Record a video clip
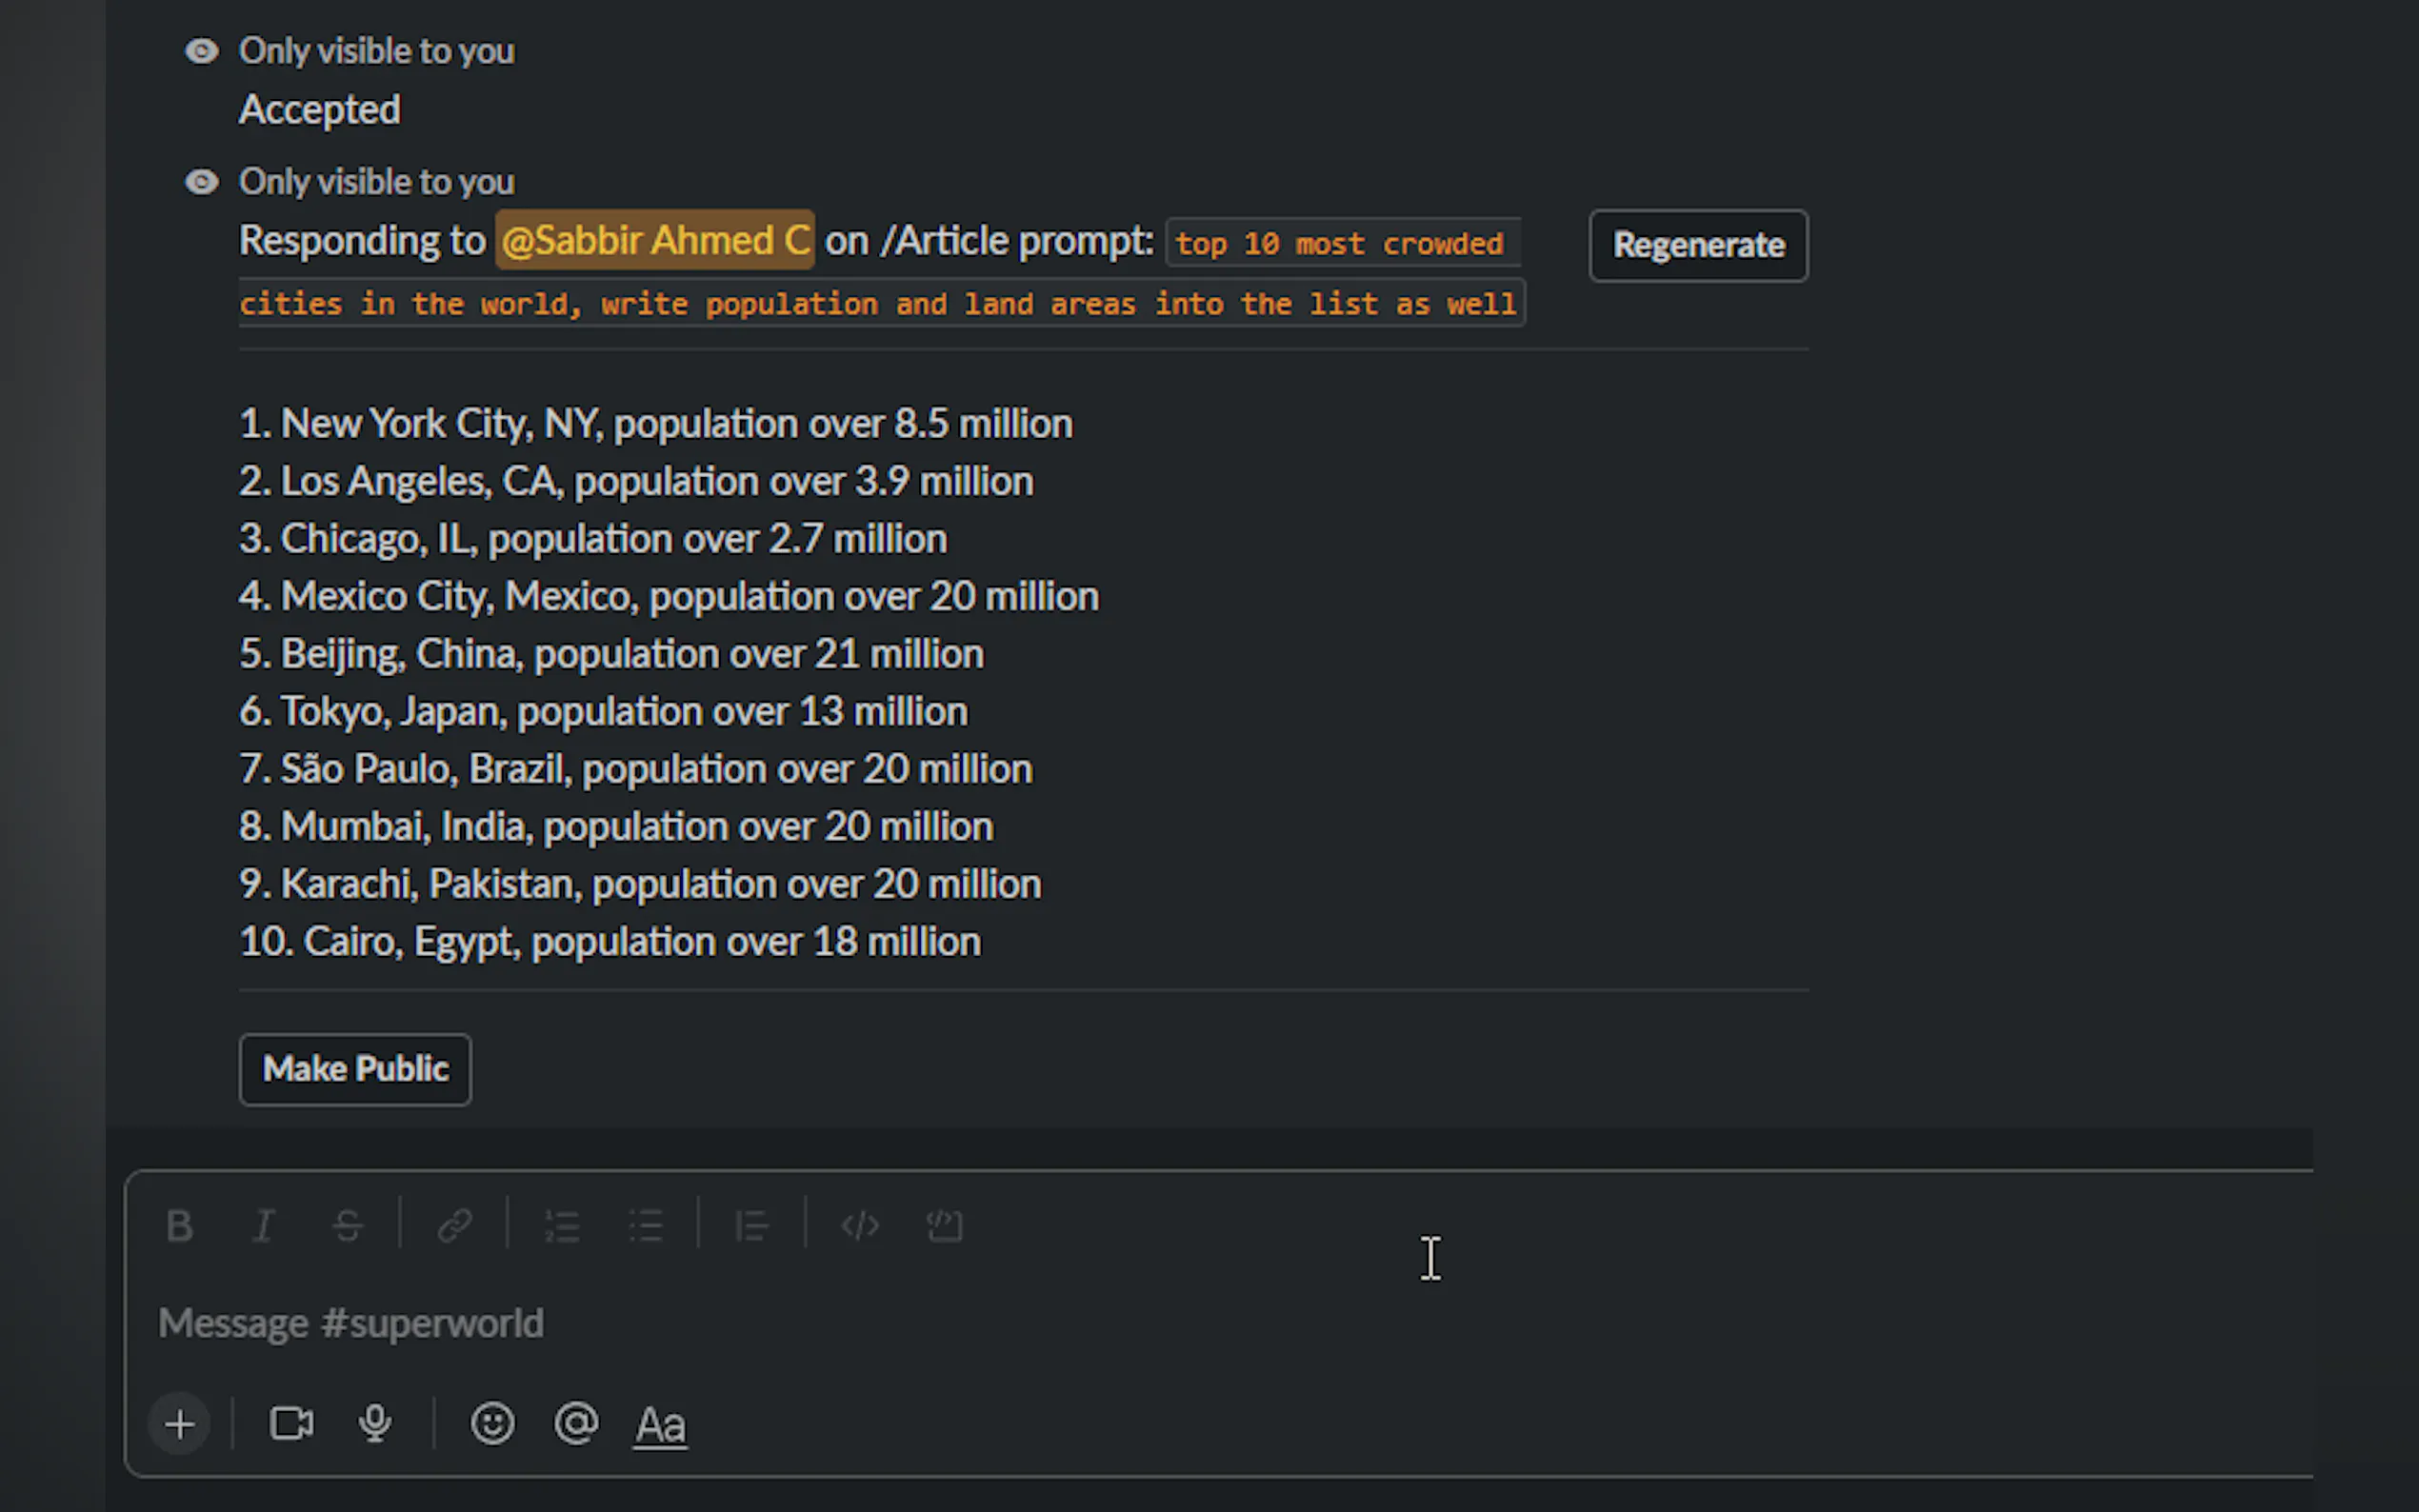The width and height of the screenshot is (2419, 1512). click(x=291, y=1424)
